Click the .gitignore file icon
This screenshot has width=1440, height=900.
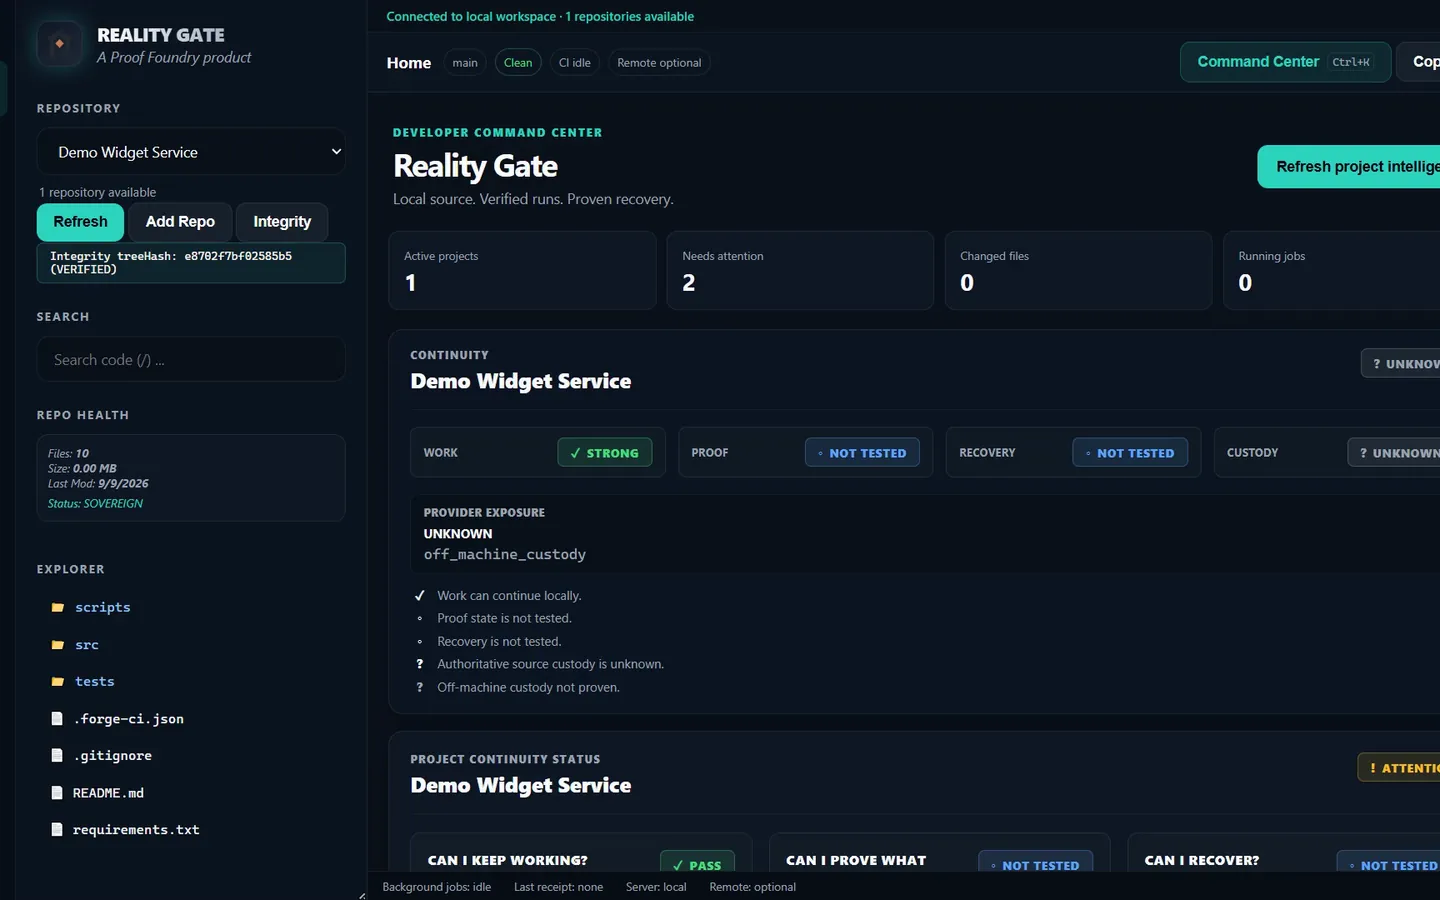[x=57, y=756]
